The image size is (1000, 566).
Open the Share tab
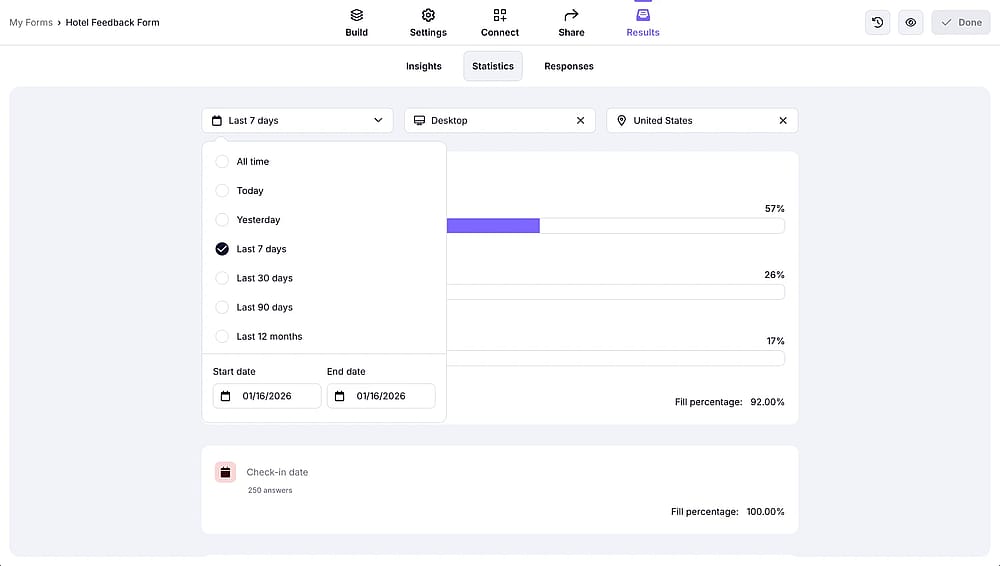(x=571, y=23)
